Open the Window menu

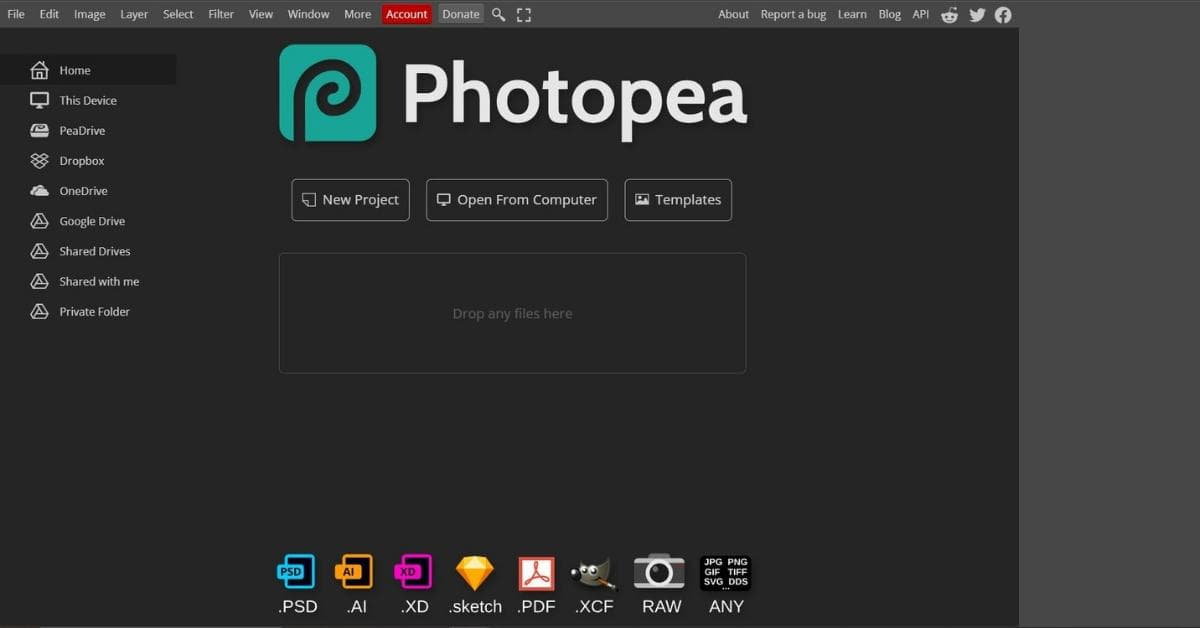point(308,14)
